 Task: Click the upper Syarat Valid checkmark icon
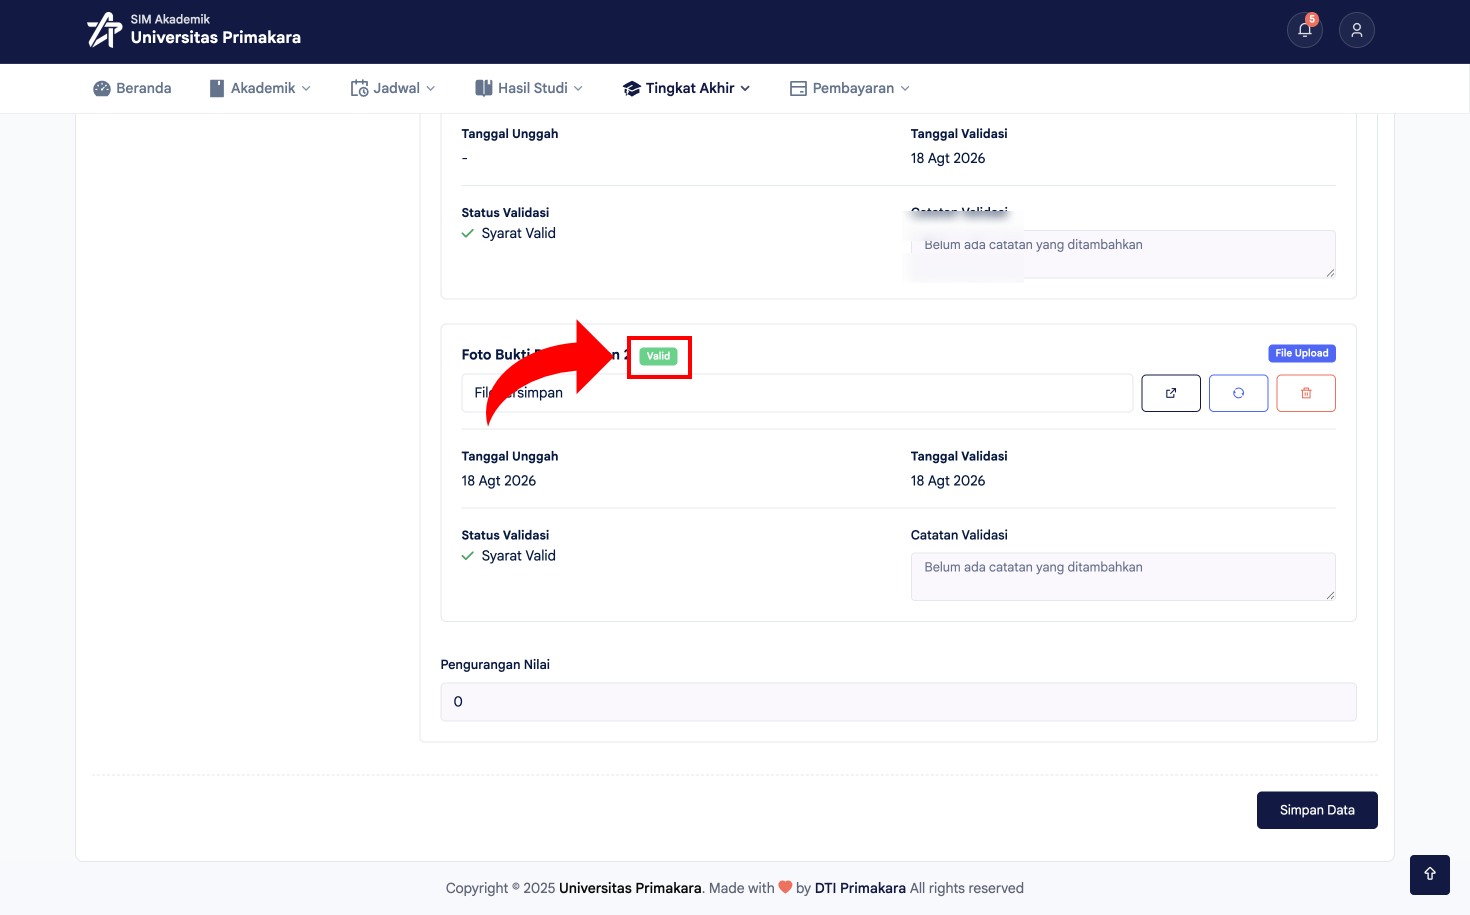pyautogui.click(x=467, y=233)
